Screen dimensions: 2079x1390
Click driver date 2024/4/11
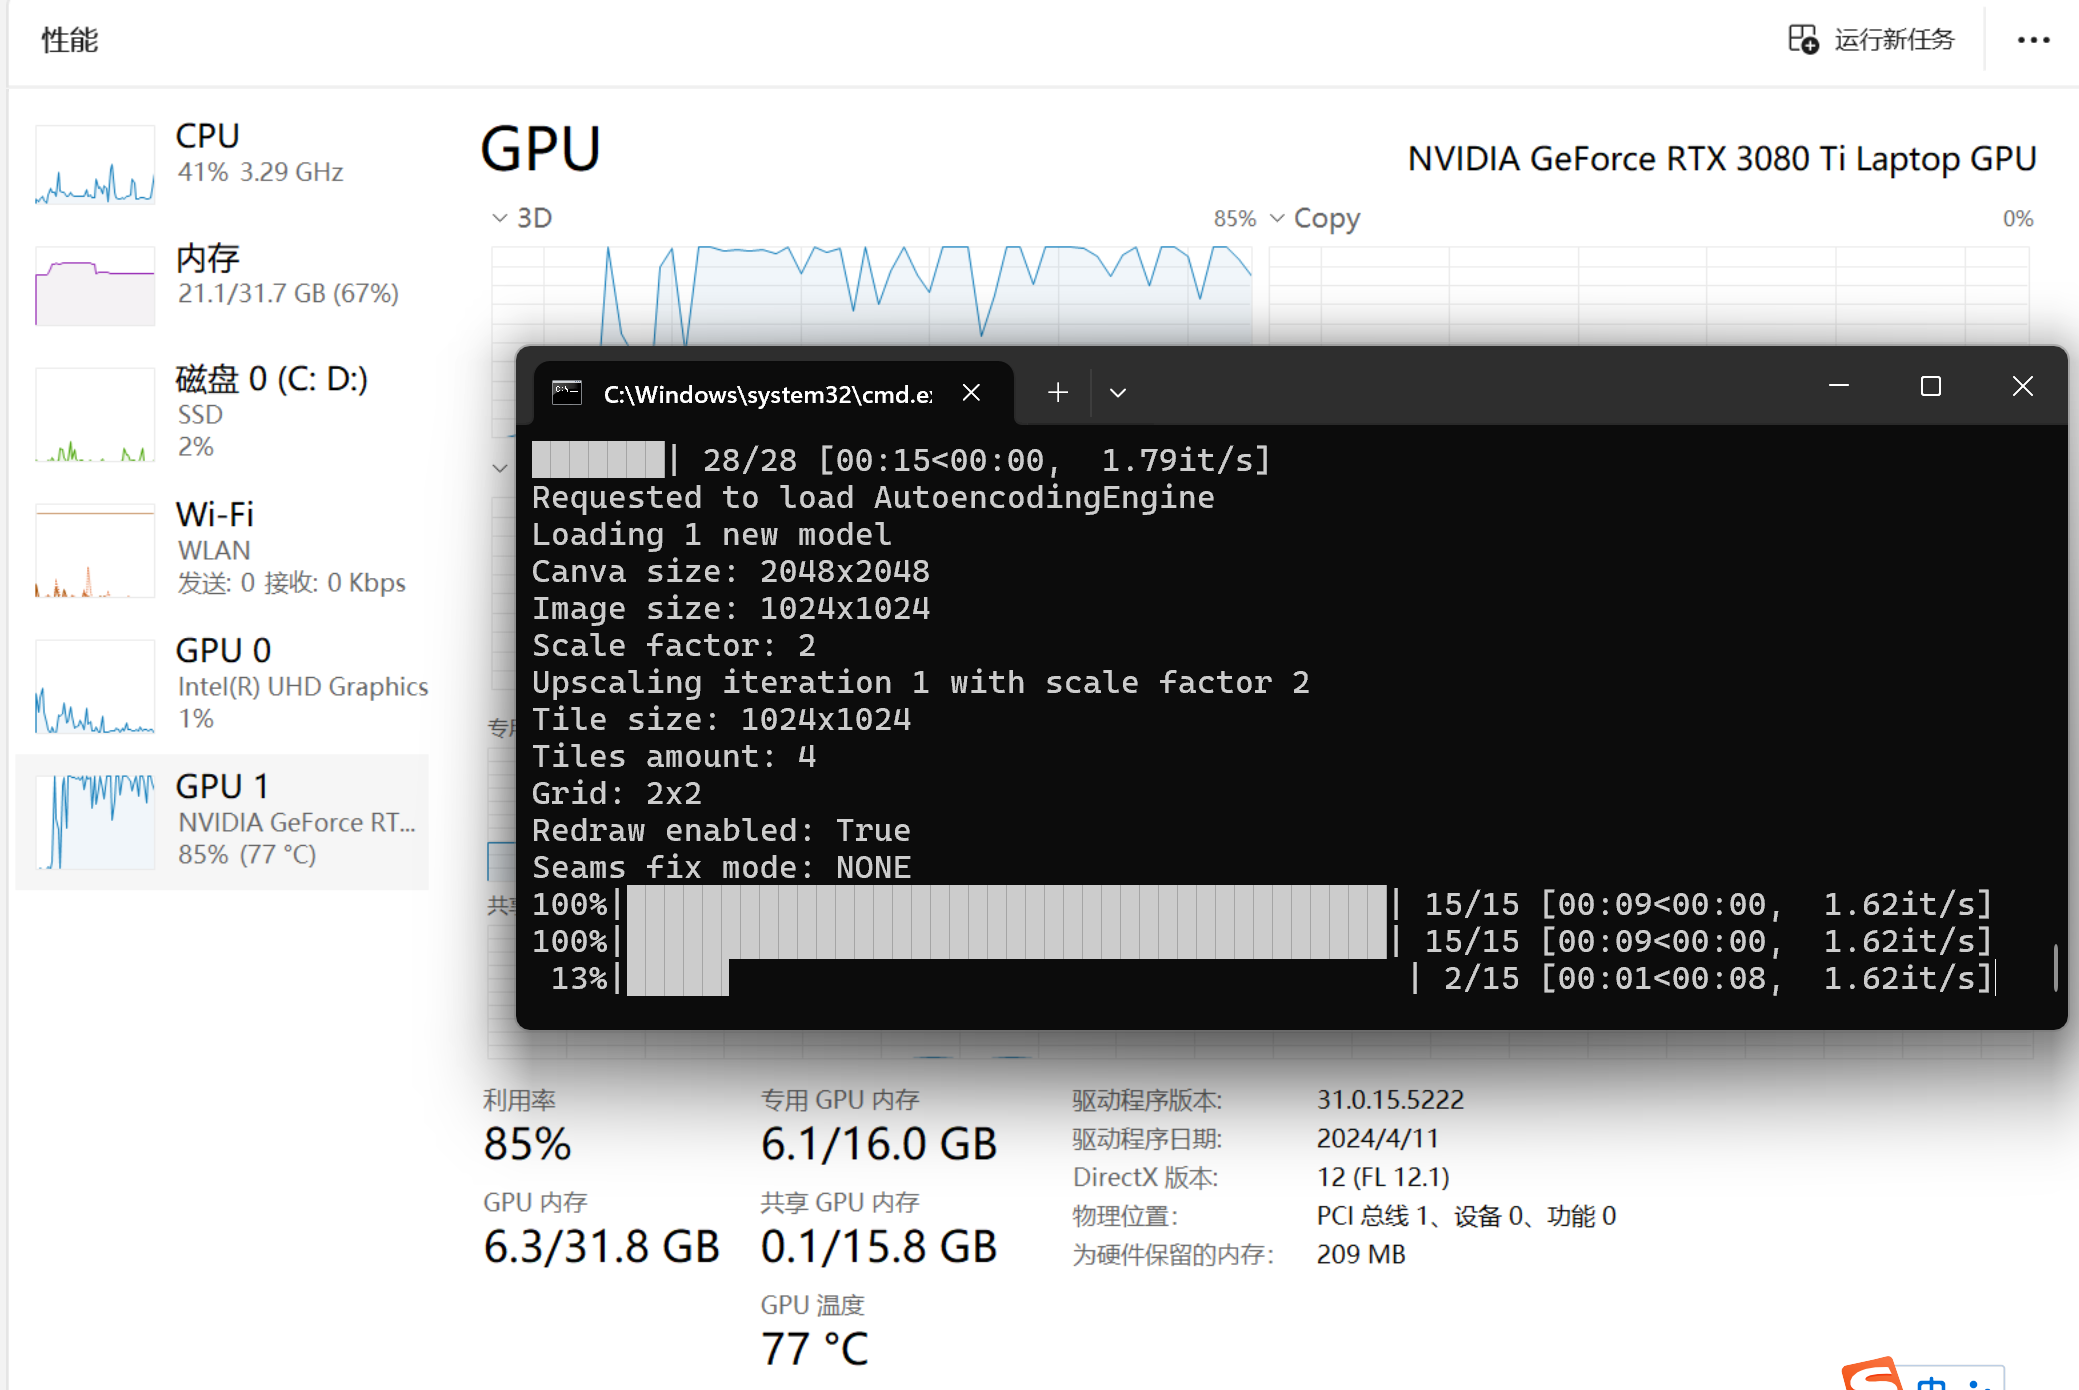[1377, 1139]
